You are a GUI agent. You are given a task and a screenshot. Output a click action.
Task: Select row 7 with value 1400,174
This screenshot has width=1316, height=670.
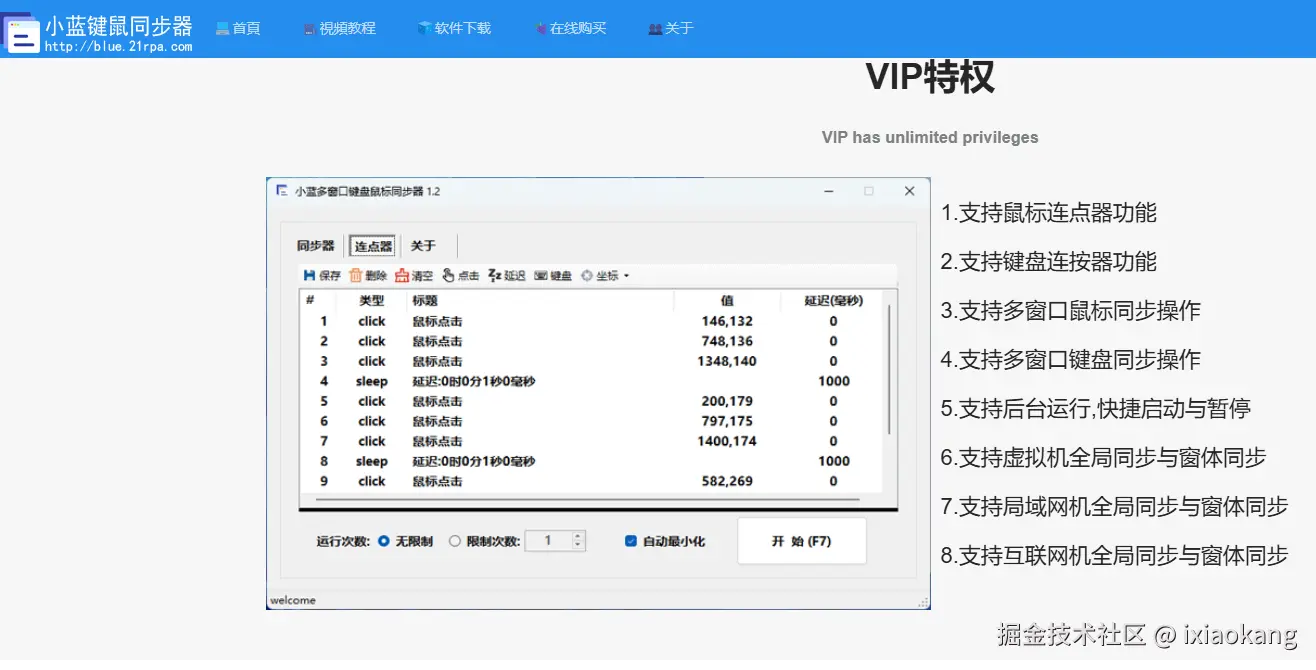click(x=592, y=441)
